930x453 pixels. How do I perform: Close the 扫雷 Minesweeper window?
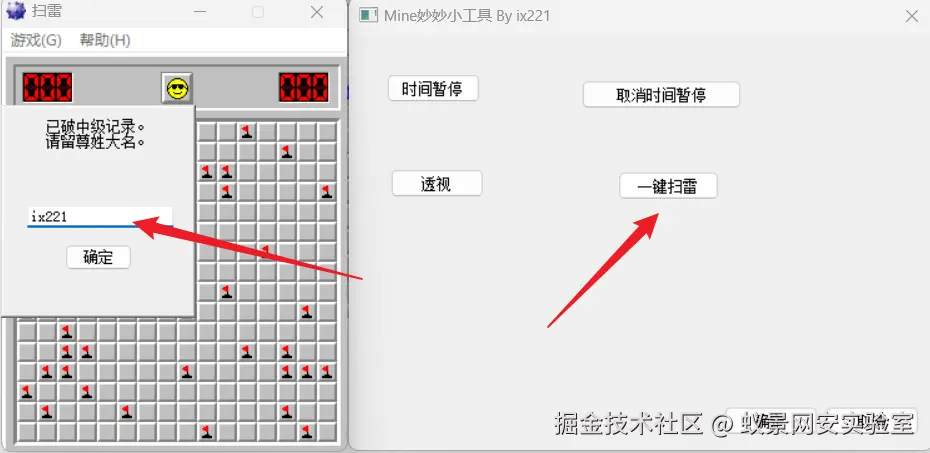pyautogui.click(x=317, y=12)
